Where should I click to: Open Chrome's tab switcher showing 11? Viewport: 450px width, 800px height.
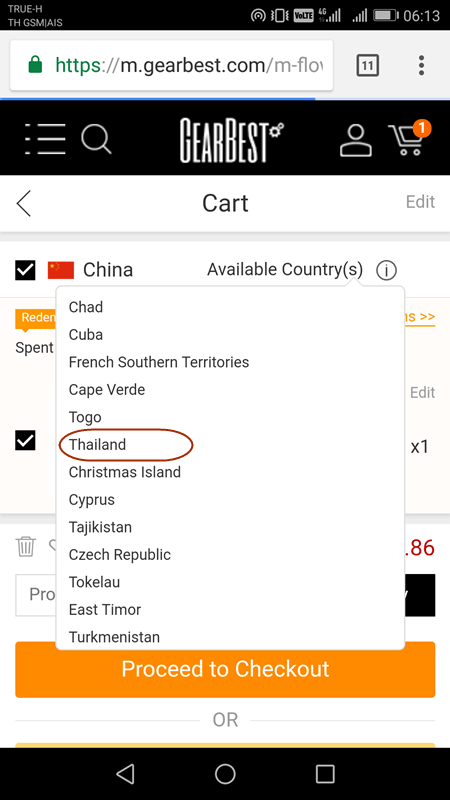(367, 65)
